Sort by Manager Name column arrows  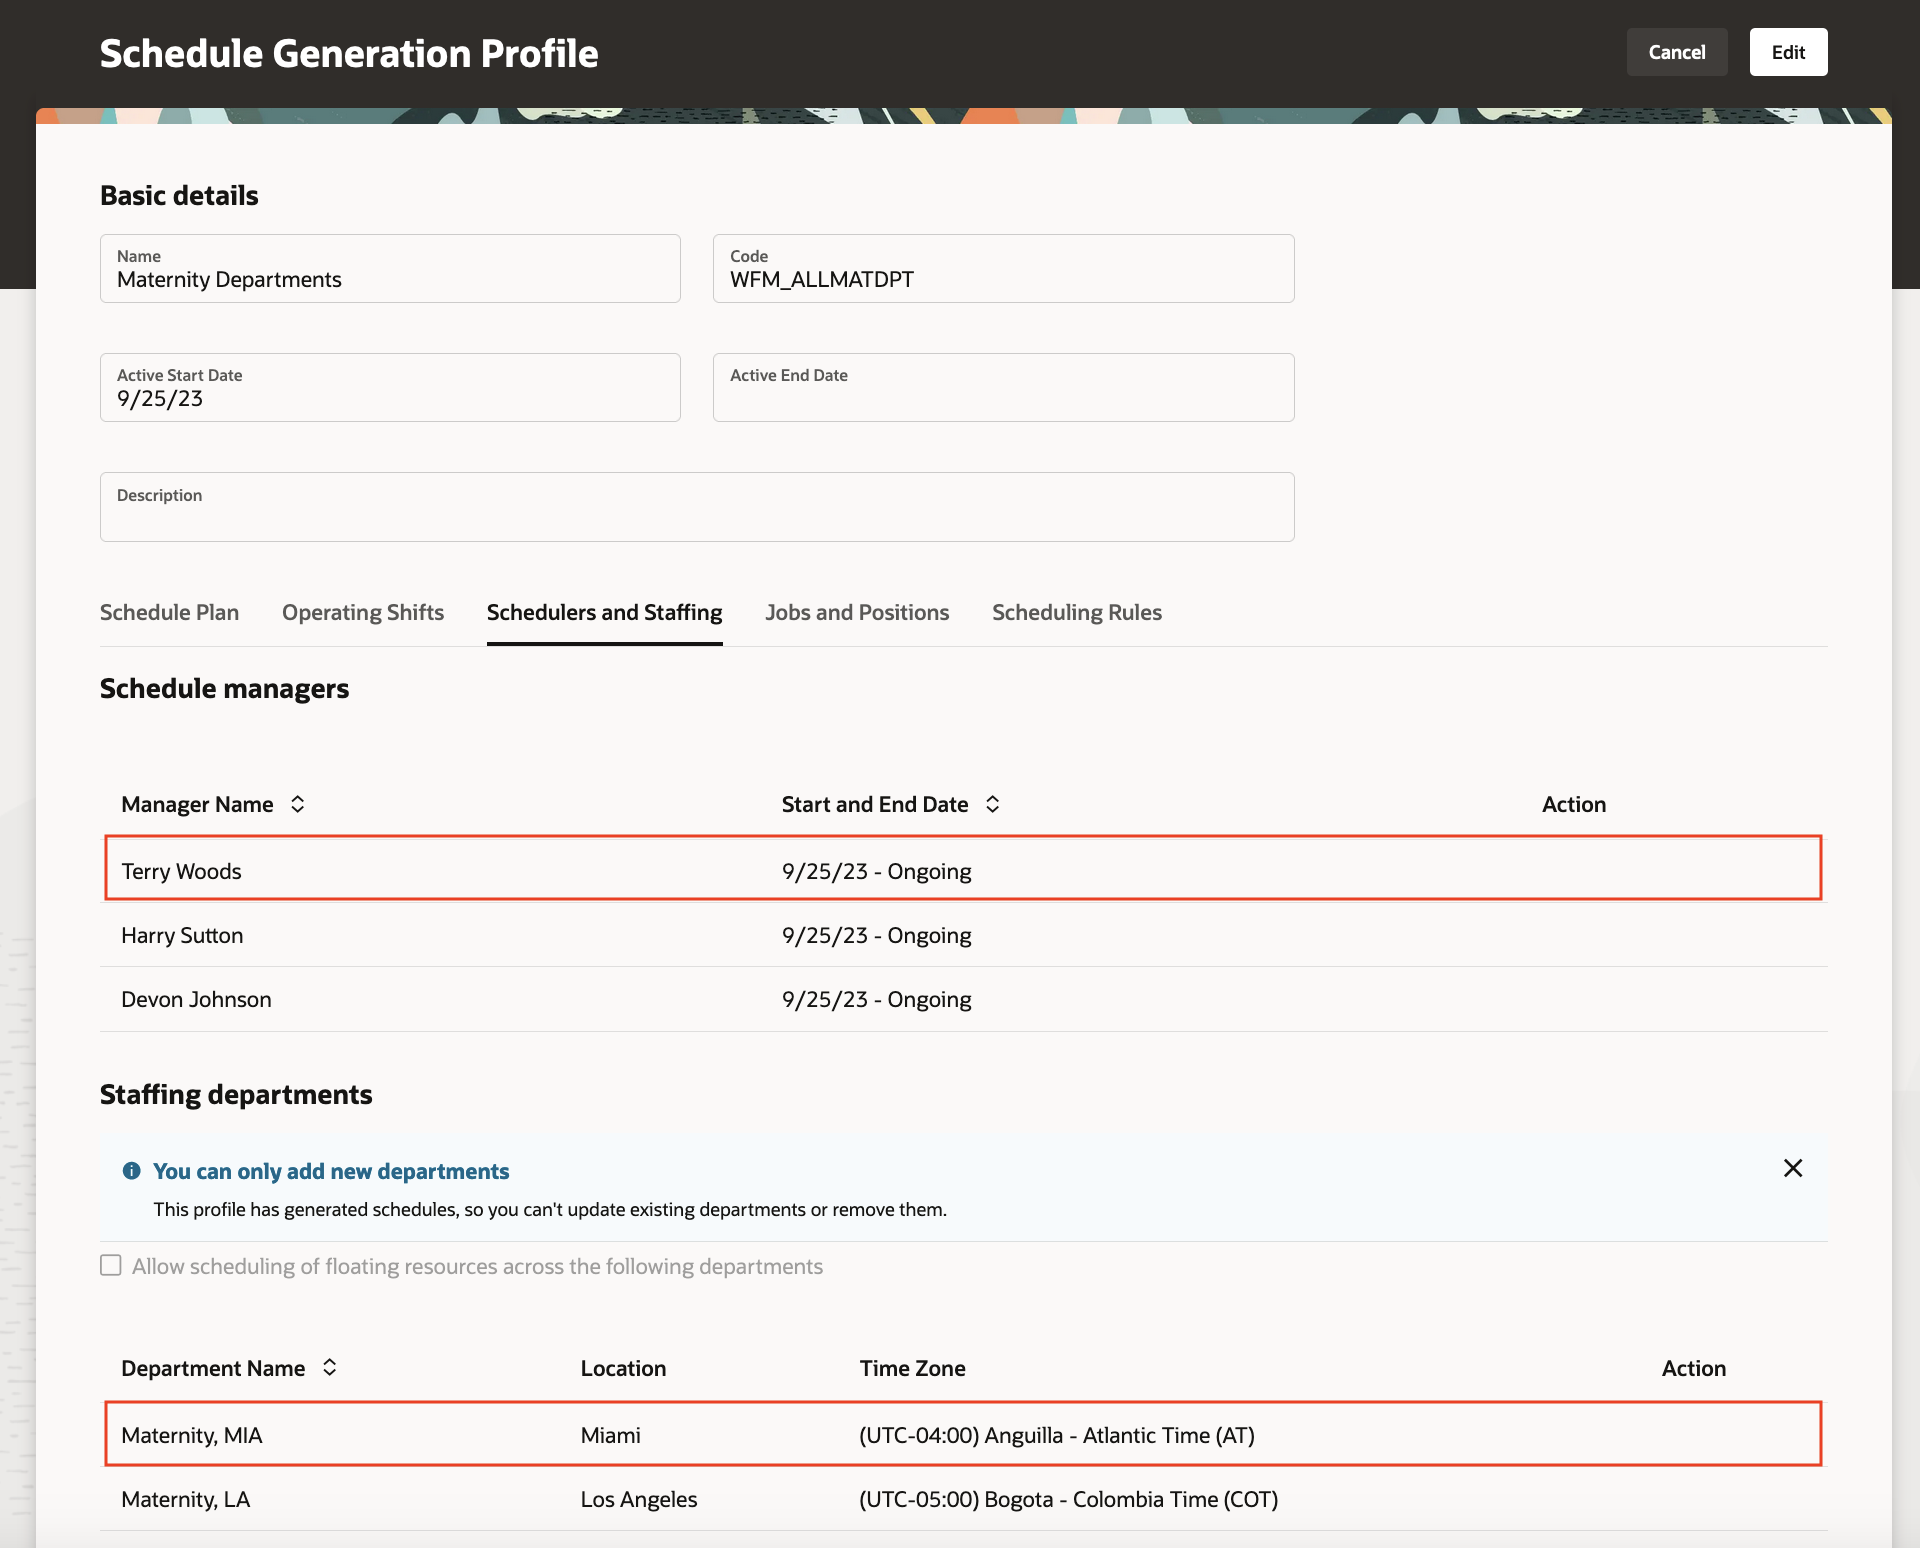tap(297, 804)
